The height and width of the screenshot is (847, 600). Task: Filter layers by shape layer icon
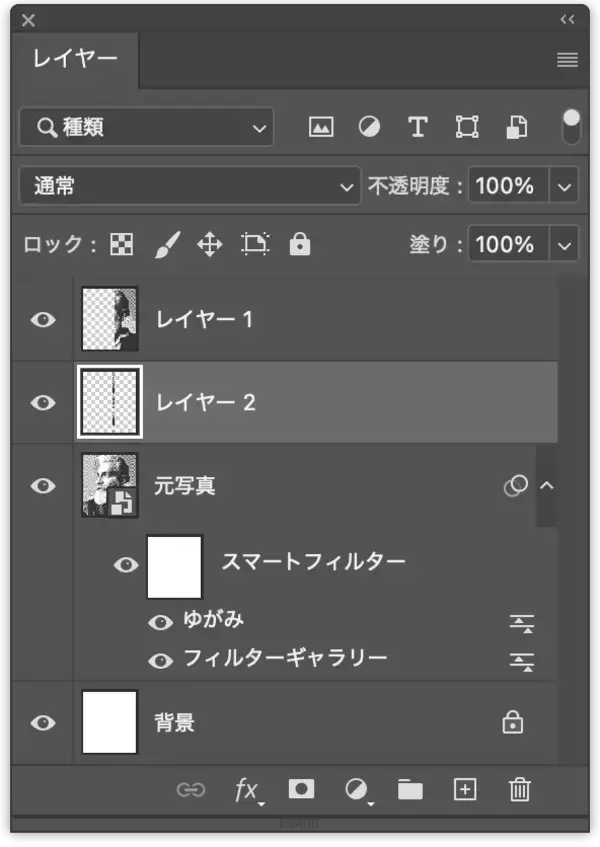(467, 127)
